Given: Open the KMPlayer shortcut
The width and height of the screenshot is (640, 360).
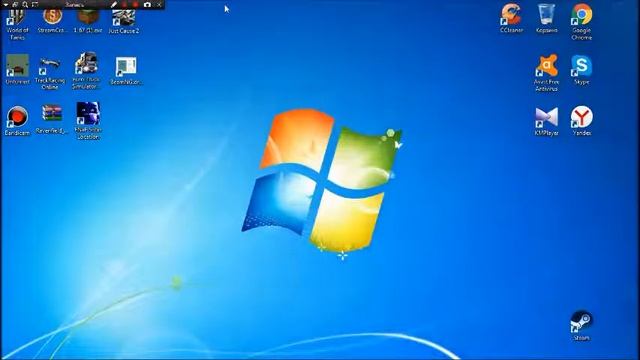Looking at the screenshot, I should pyautogui.click(x=547, y=121).
